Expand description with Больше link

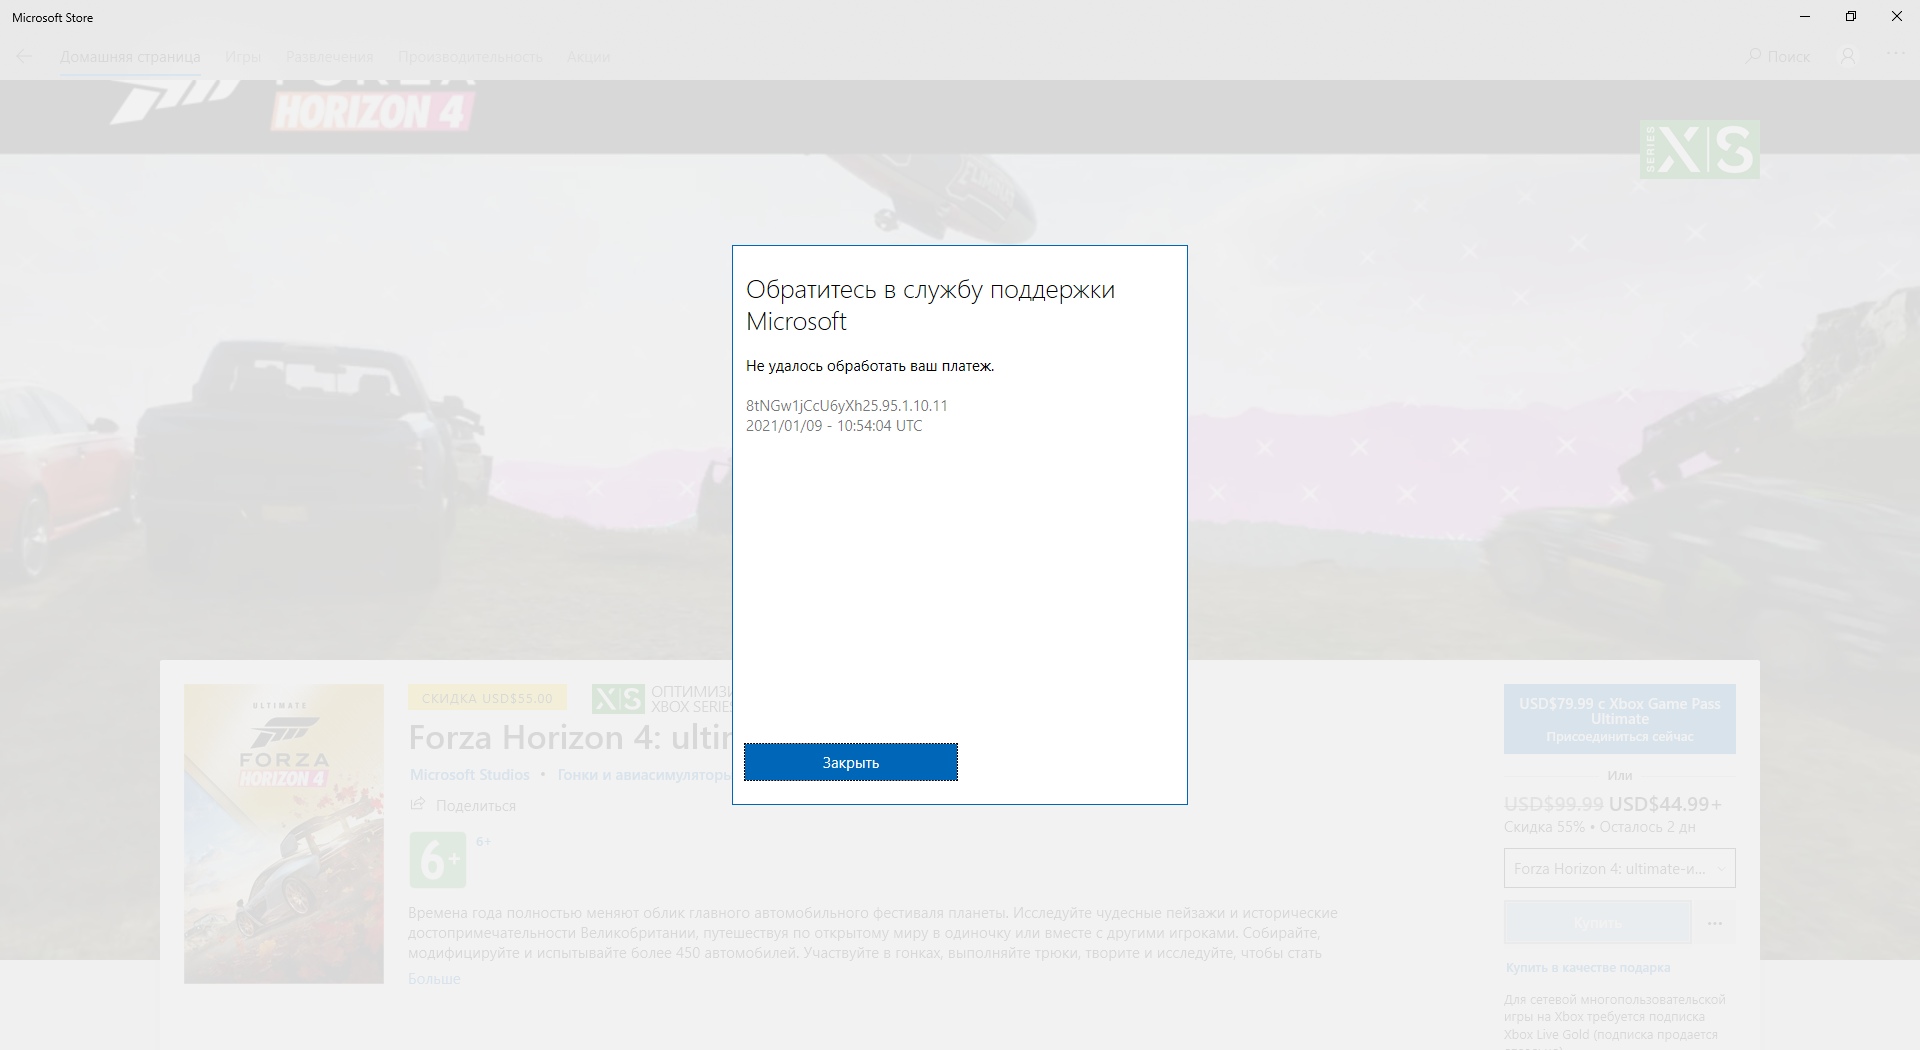434,979
